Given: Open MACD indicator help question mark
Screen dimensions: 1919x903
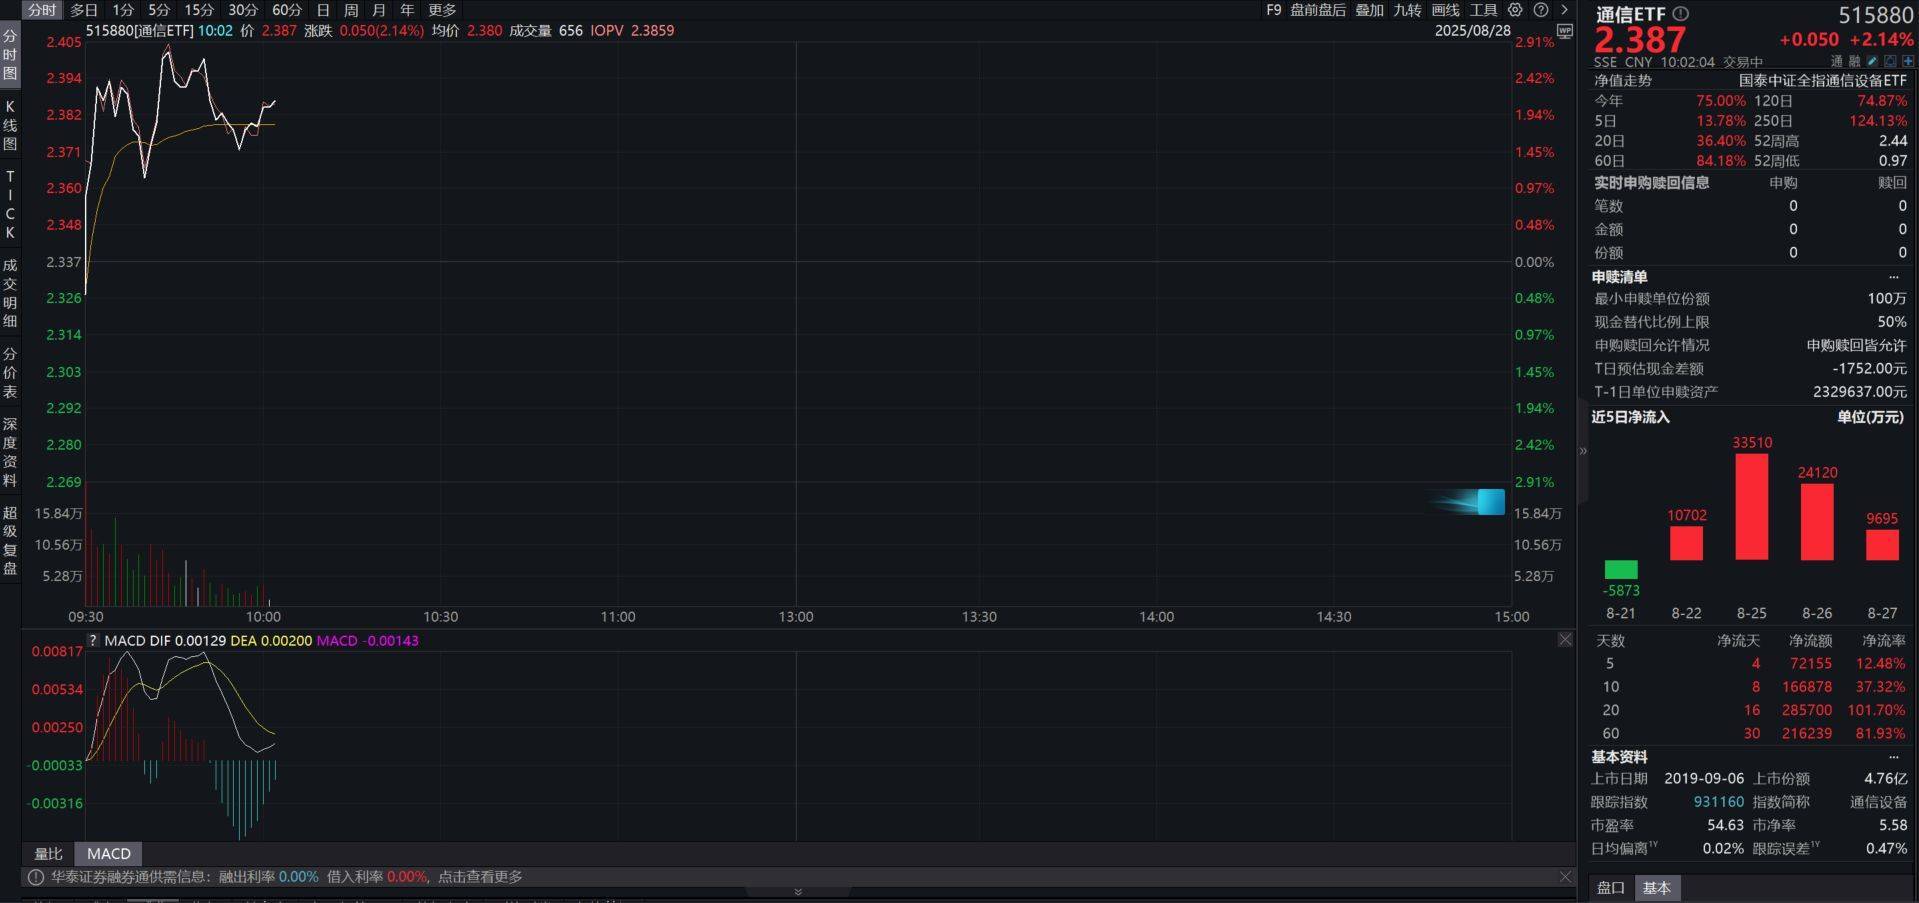Looking at the screenshot, I should point(93,640).
